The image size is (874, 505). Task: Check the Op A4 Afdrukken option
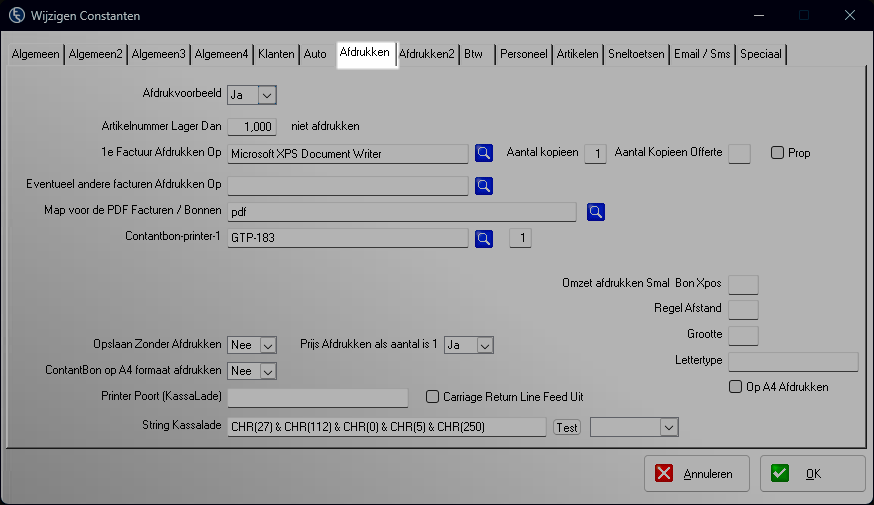tap(735, 387)
